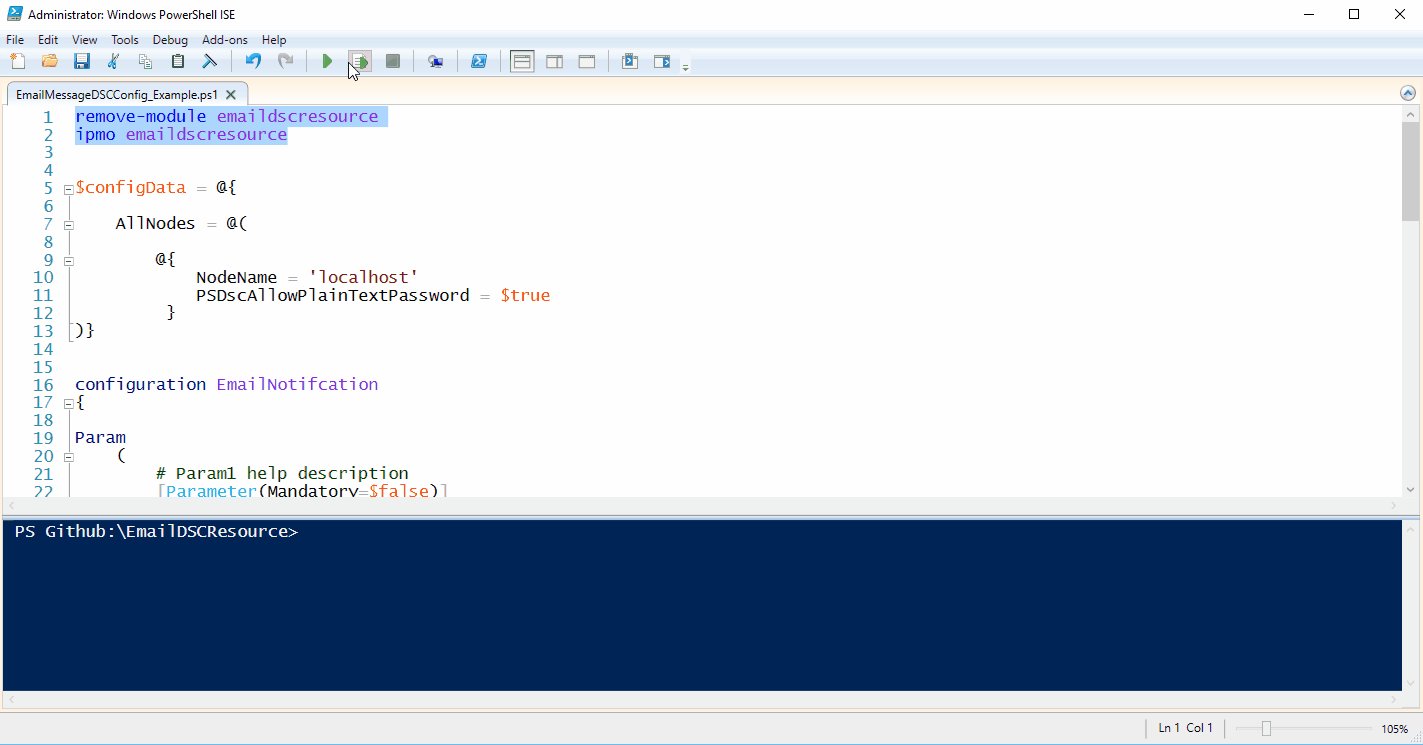The image size is (1423, 745).
Task: Hide the script pane with the chevron button
Action: [1408, 93]
